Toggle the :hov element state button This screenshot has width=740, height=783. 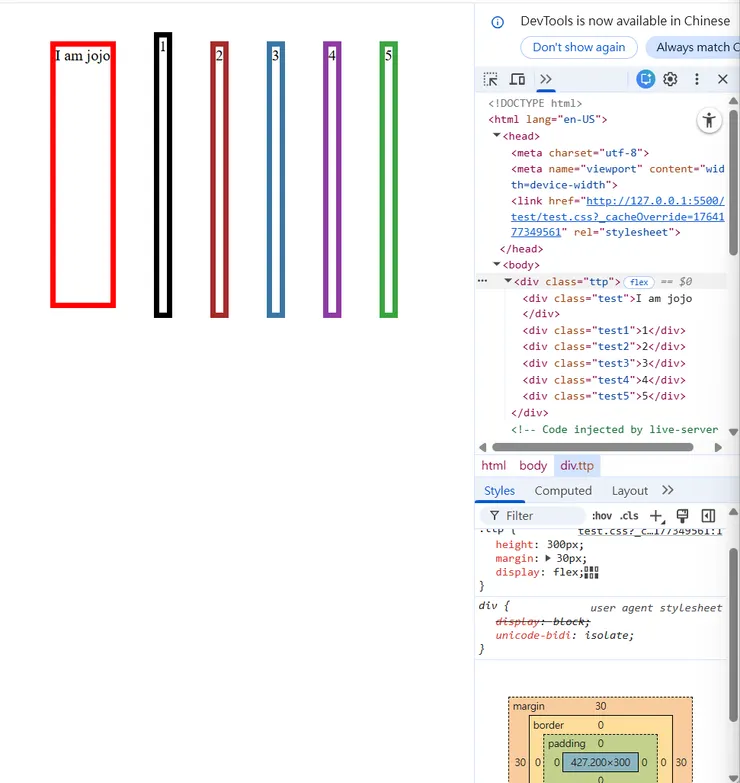pyautogui.click(x=602, y=516)
